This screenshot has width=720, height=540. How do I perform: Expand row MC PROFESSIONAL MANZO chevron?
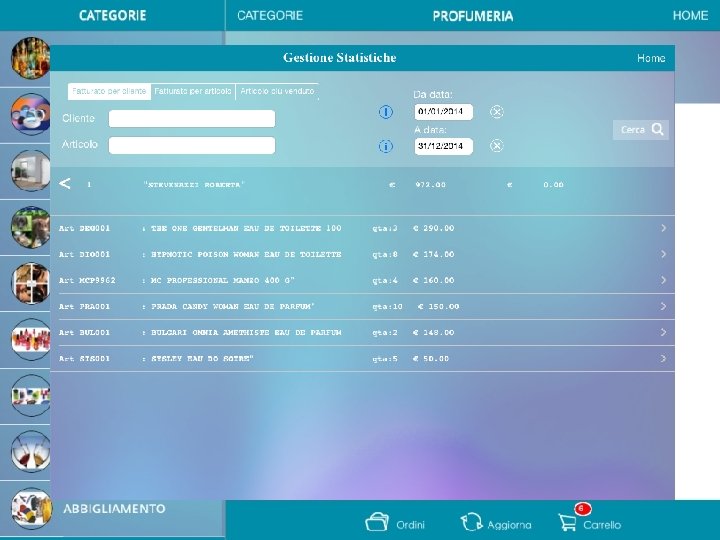[x=664, y=280]
